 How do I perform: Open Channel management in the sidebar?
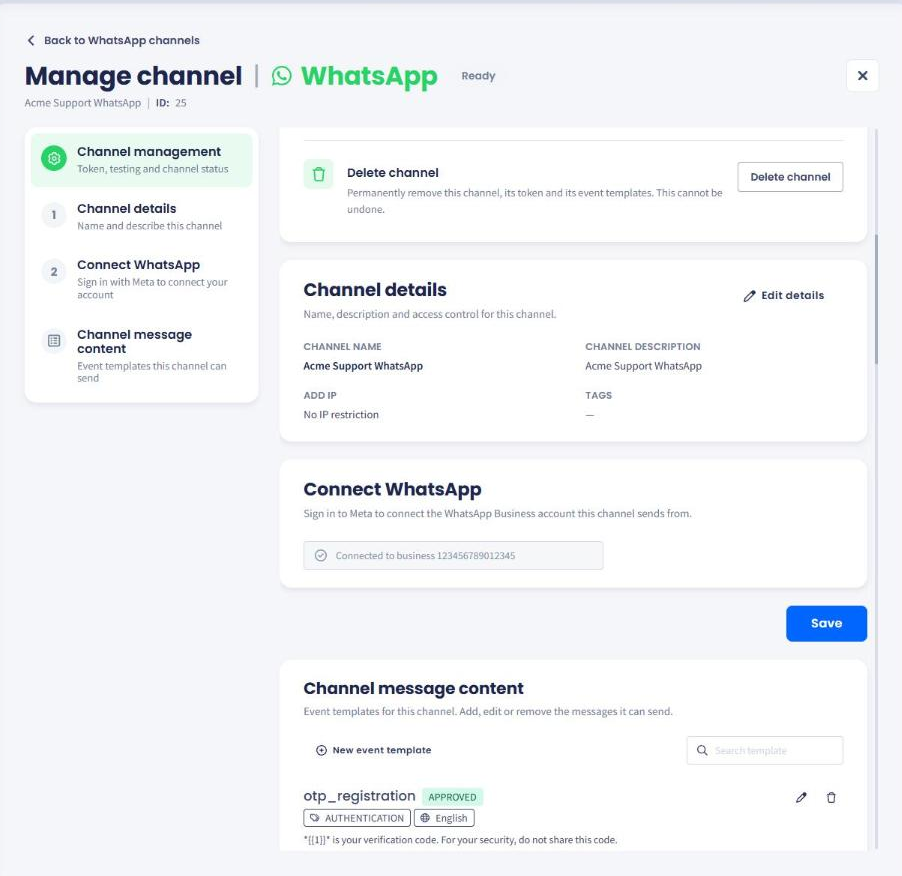point(142,160)
